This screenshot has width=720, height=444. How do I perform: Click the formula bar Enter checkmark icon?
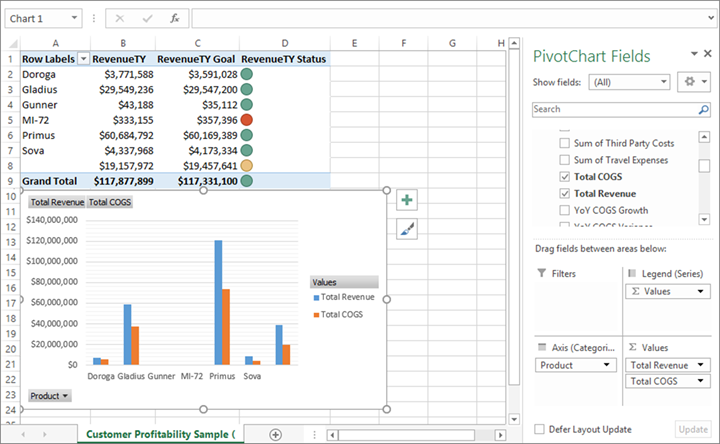tap(147, 18)
